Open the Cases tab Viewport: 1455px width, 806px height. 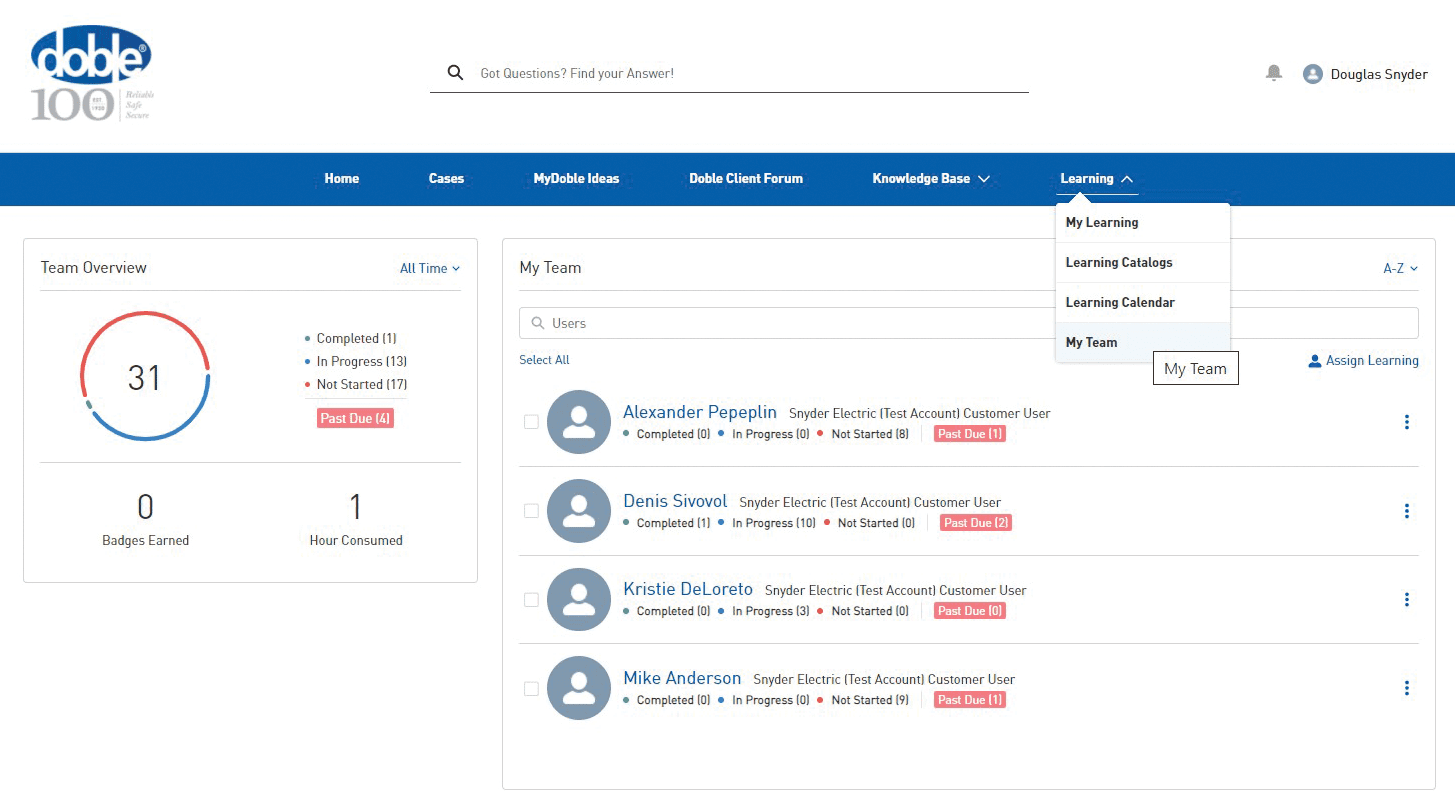tap(446, 179)
